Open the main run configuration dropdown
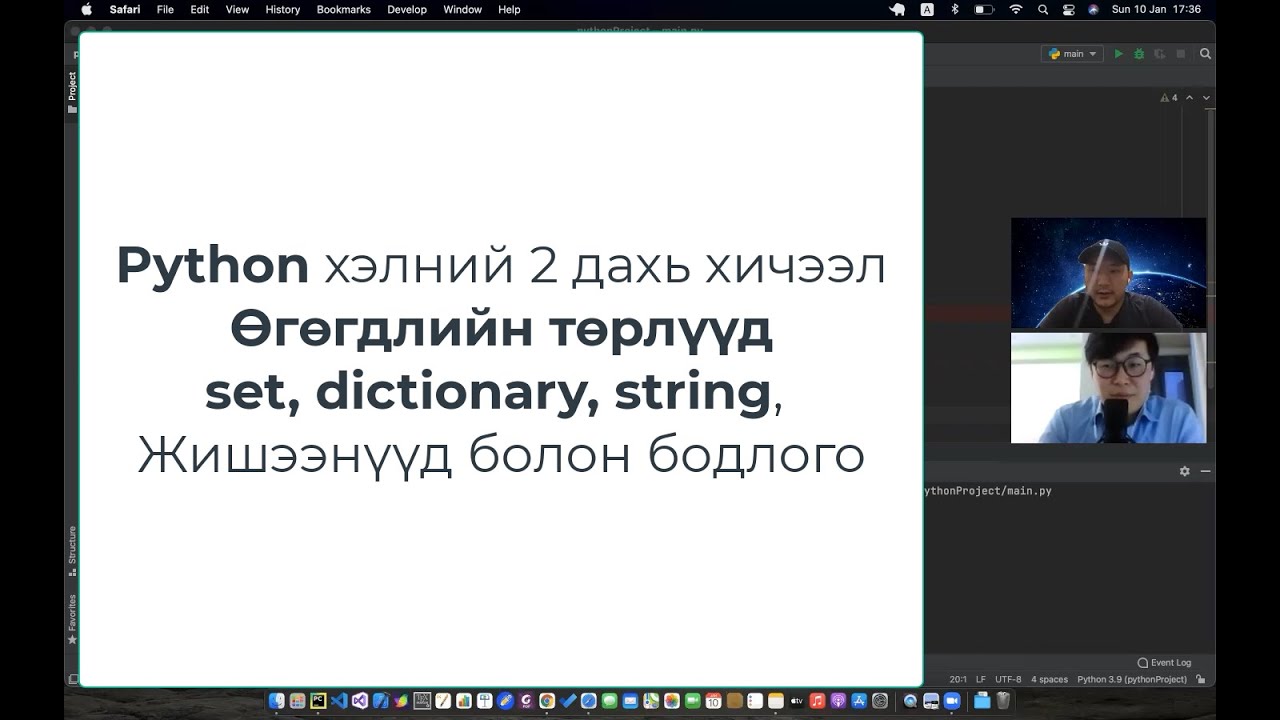 pyautogui.click(x=1072, y=54)
